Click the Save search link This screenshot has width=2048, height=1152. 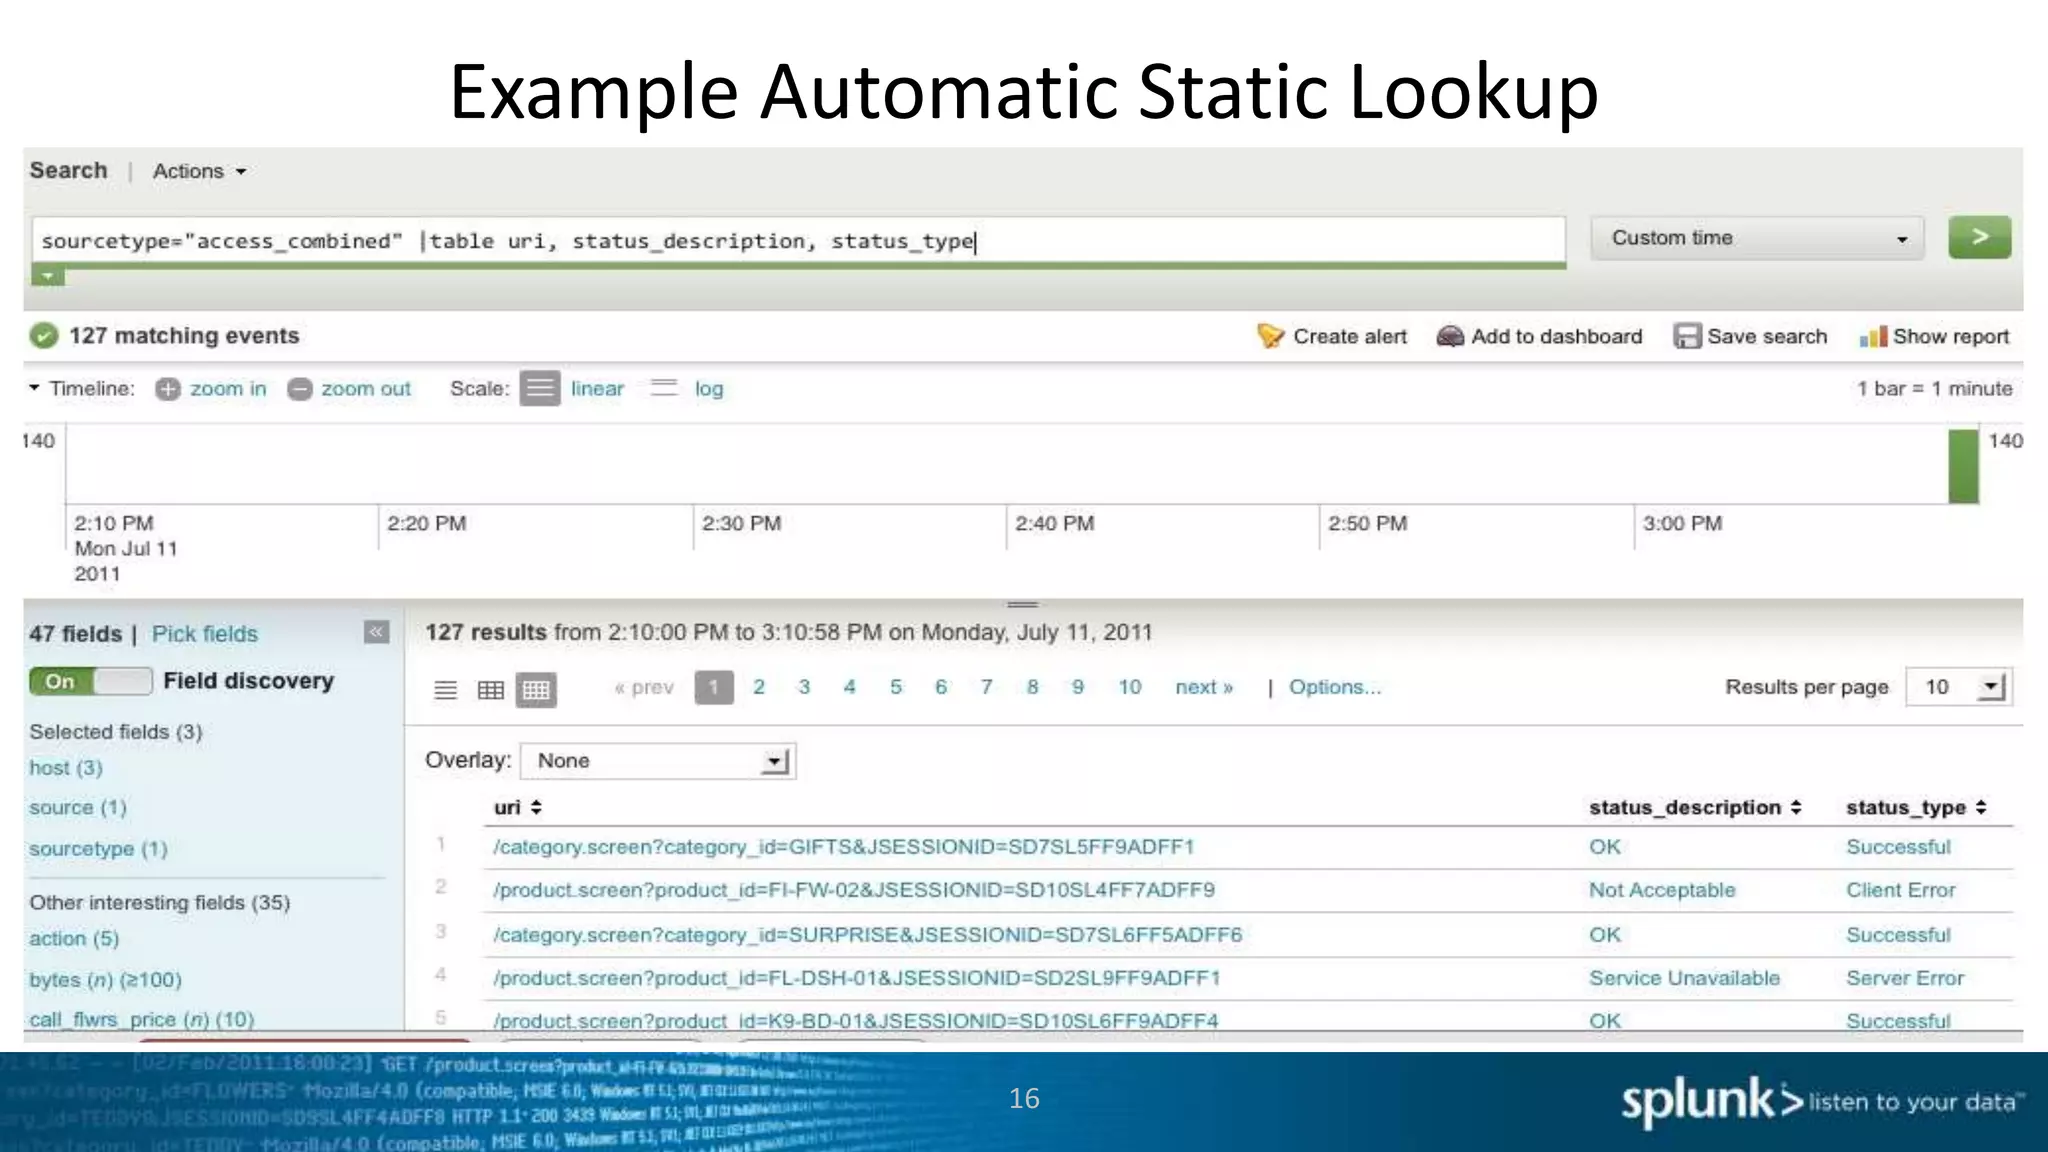coord(1767,337)
